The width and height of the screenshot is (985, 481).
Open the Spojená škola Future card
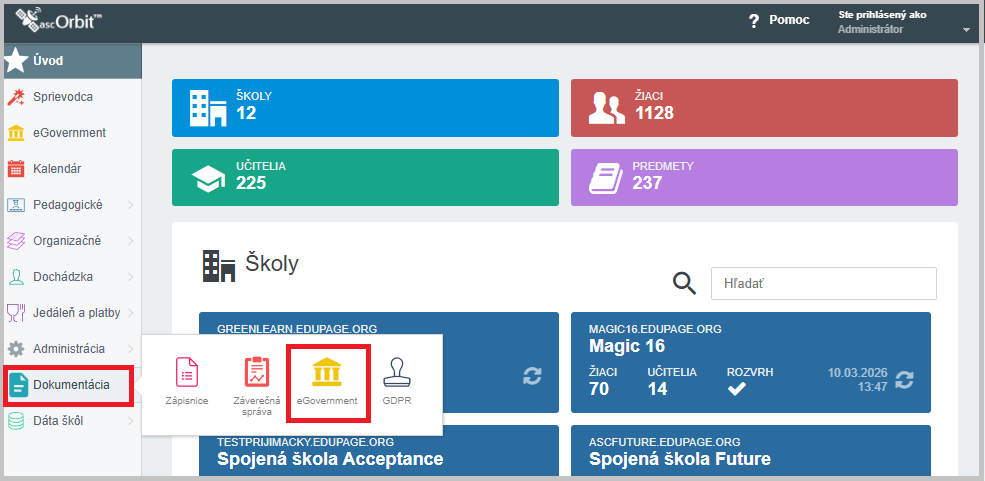pos(750,452)
